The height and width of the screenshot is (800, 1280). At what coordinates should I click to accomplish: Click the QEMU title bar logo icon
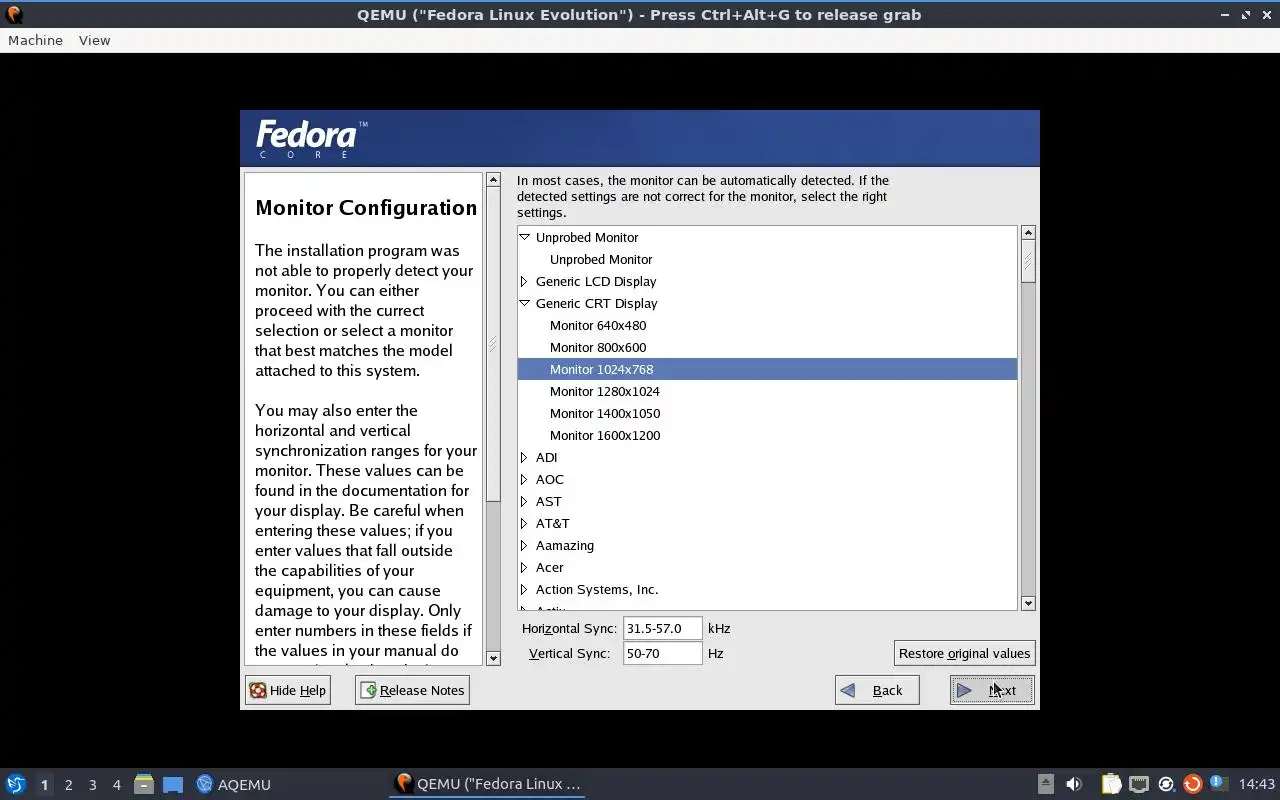point(14,15)
